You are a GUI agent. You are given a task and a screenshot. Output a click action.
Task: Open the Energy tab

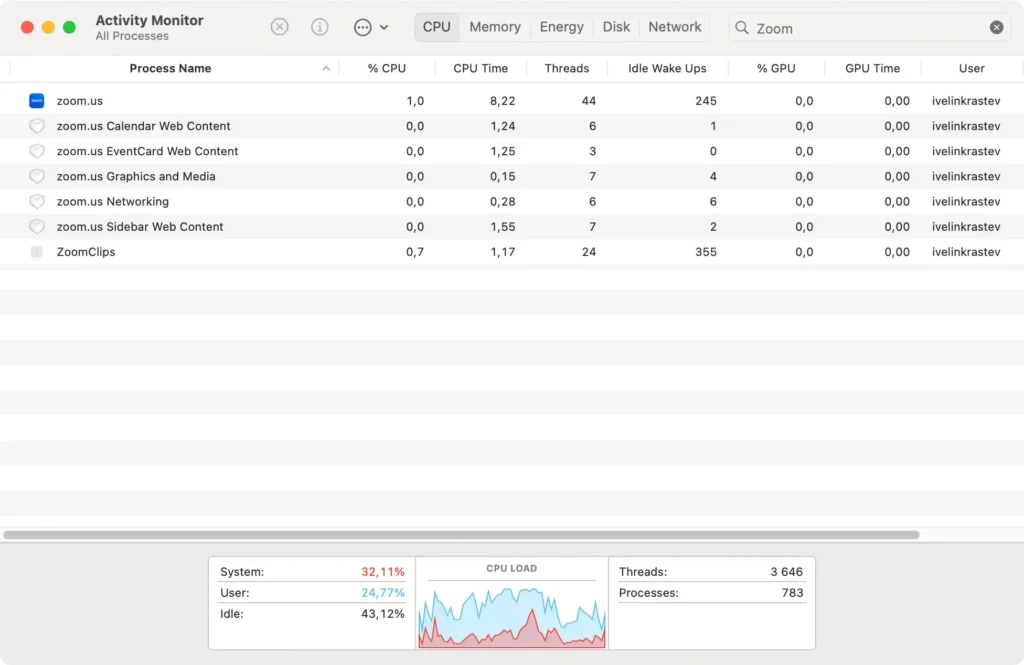point(562,27)
